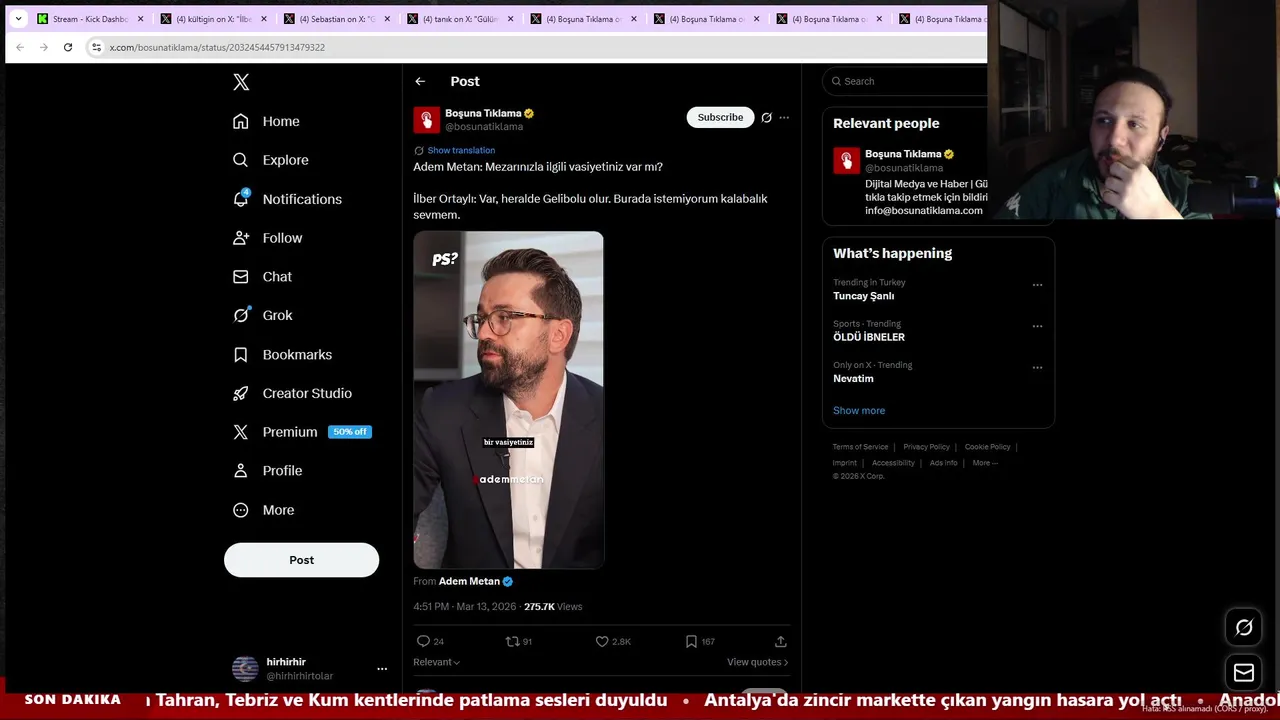1280x720 pixels.
Task: Open the Grok icon in sidebar
Action: [x=241, y=315]
